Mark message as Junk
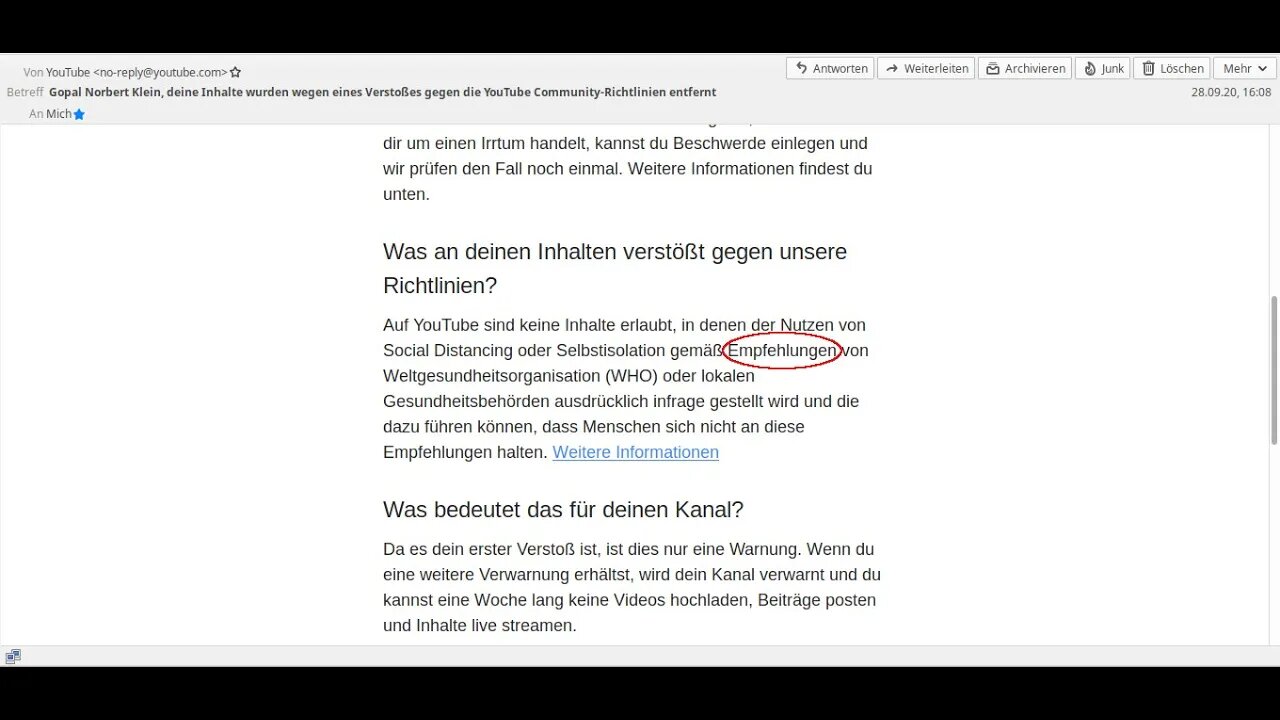Screen dimensions: 1280x720 pyautogui.click(x=1103, y=68)
